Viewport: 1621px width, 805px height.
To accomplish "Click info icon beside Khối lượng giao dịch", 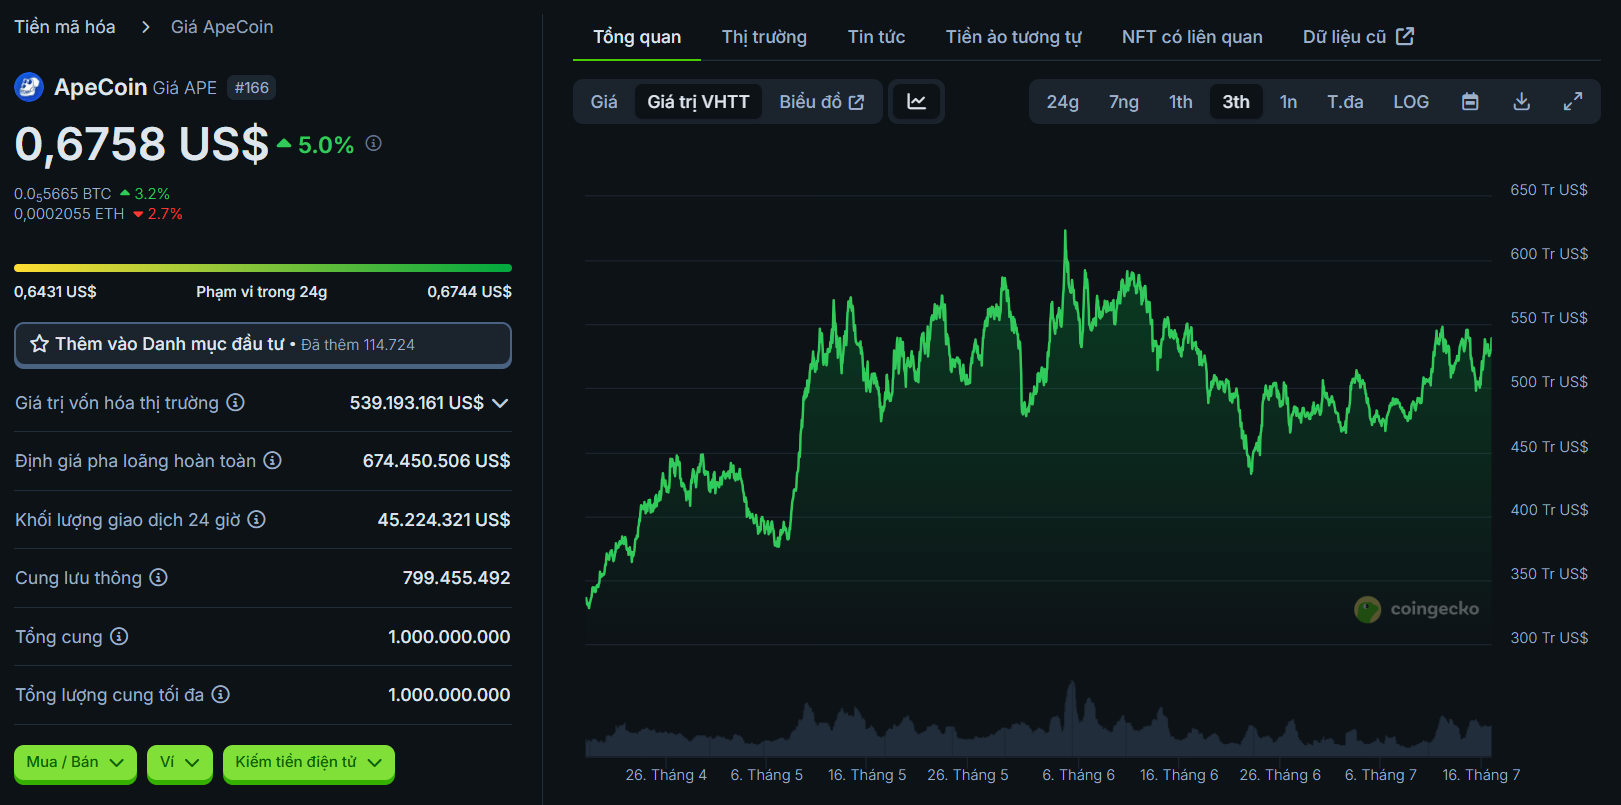I will pyautogui.click(x=256, y=520).
